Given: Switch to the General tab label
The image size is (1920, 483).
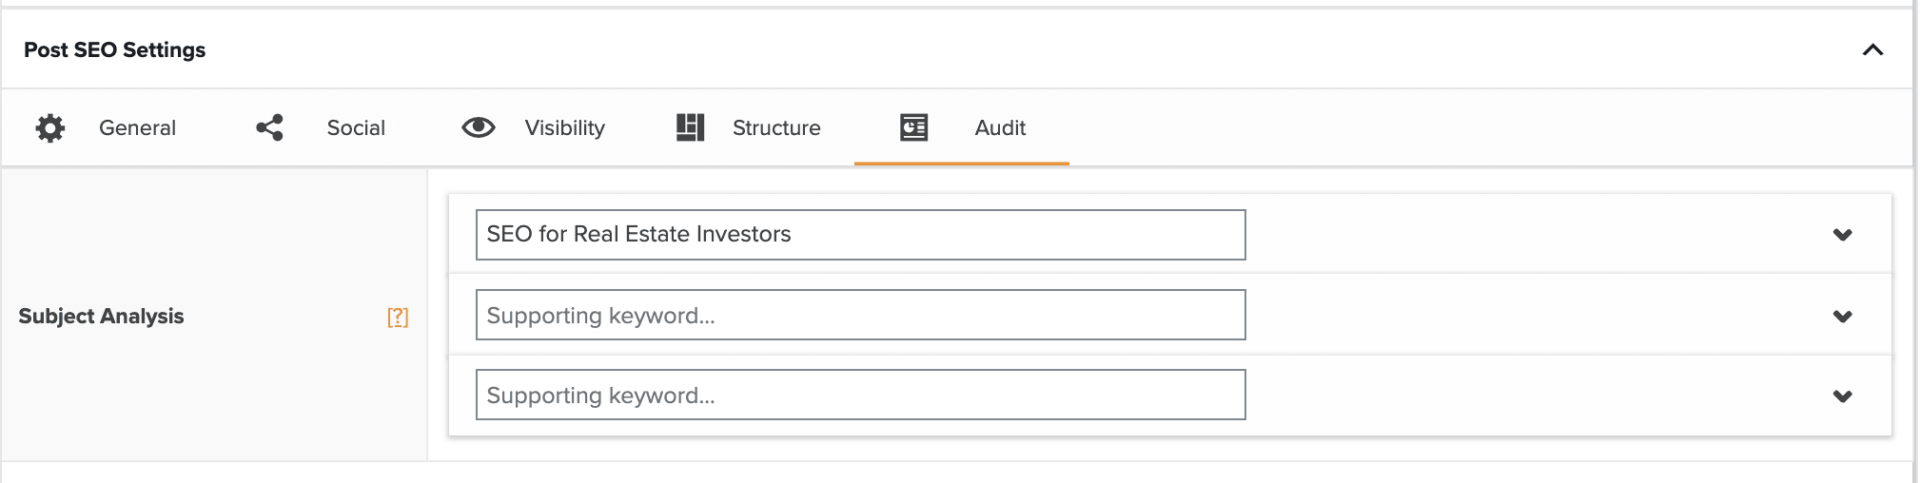Looking at the screenshot, I should 137,128.
